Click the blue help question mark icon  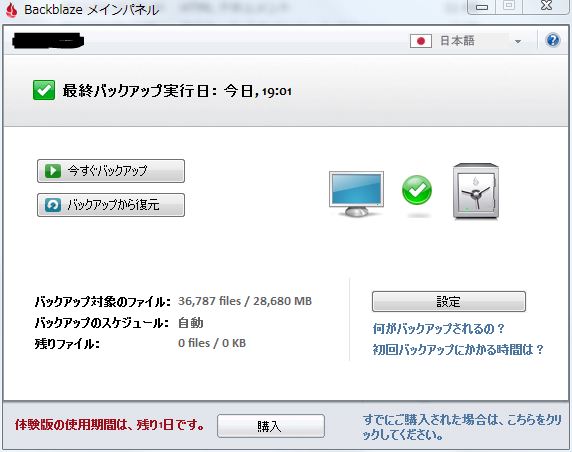[x=553, y=40]
